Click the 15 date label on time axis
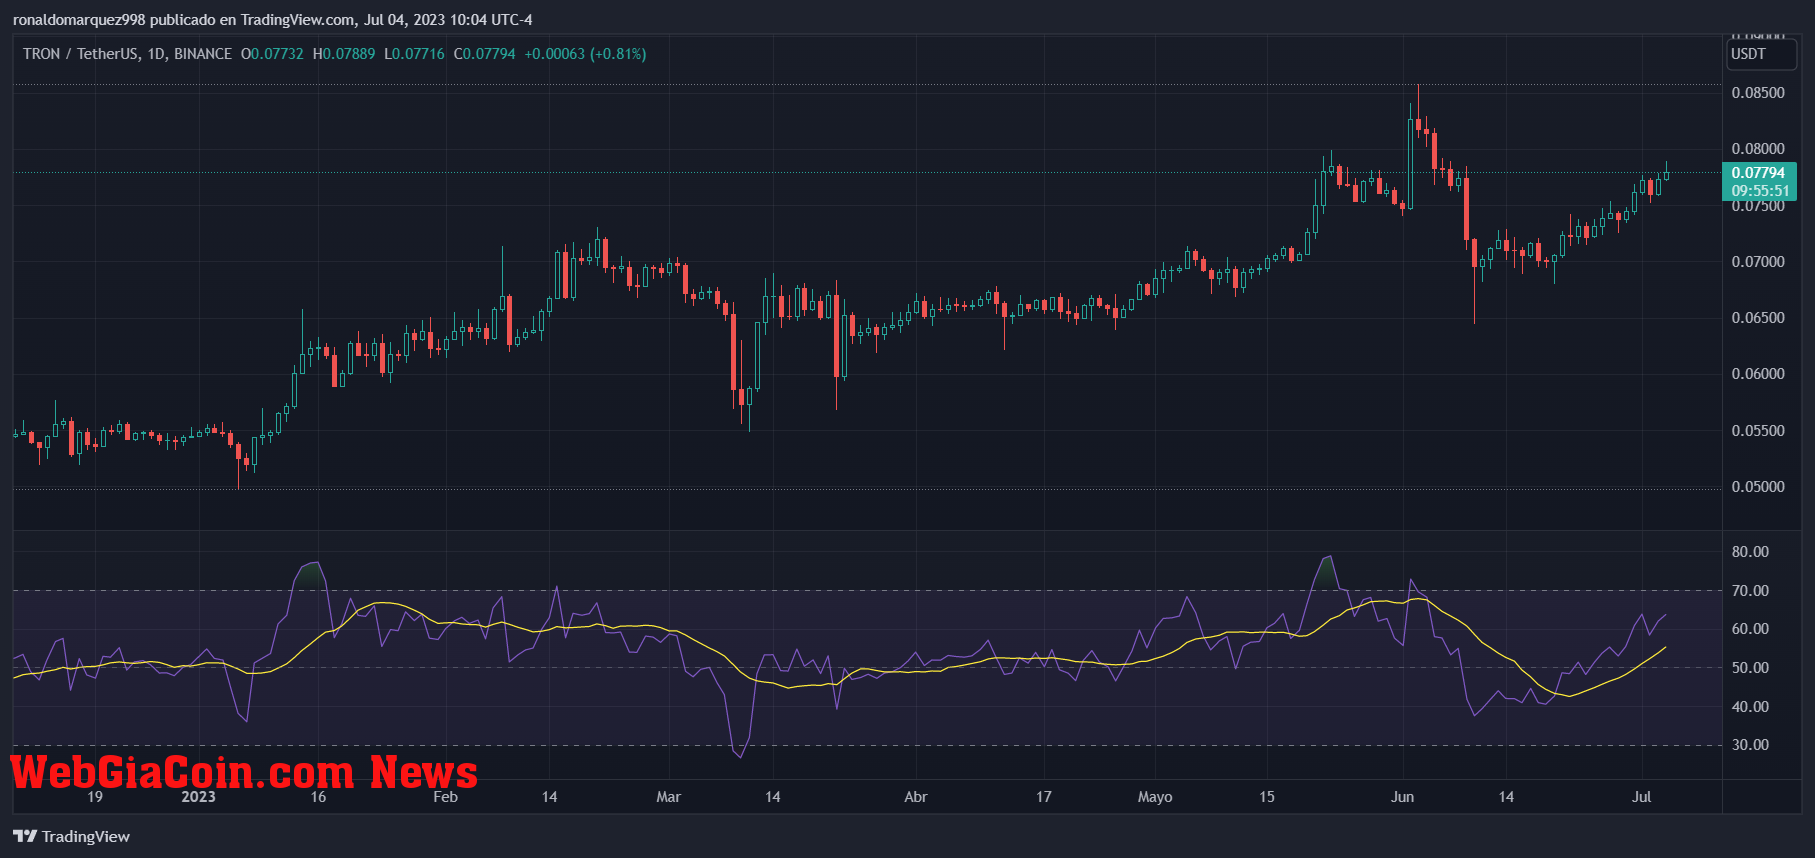This screenshot has height=858, width=1815. pyautogui.click(x=1267, y=797)
